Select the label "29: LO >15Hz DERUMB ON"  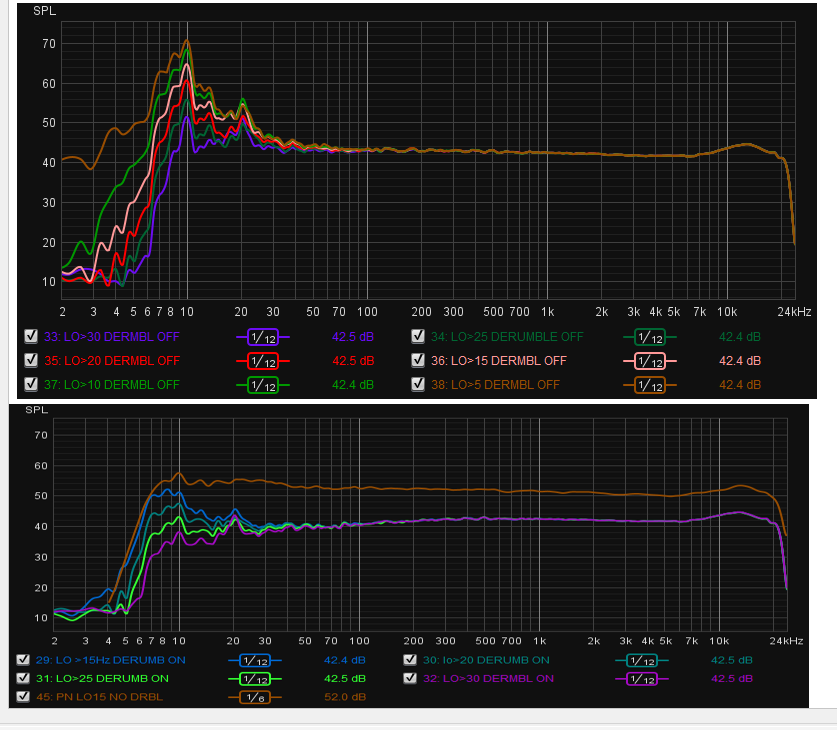coord(110,660)
